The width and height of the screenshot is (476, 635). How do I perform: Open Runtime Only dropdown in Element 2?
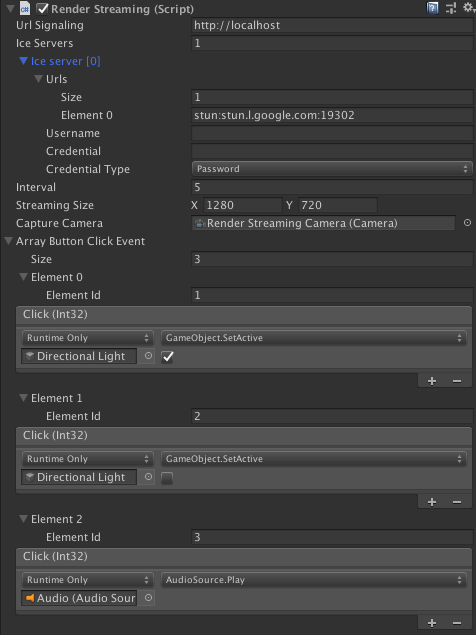click(x=88, y=580)
